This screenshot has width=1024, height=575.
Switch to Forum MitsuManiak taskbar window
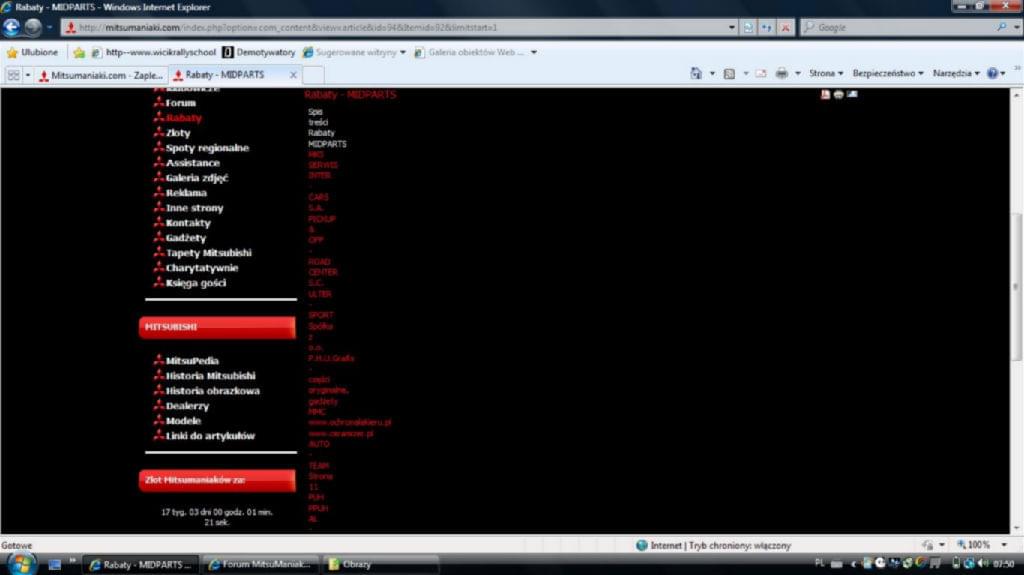pos(259,564)
